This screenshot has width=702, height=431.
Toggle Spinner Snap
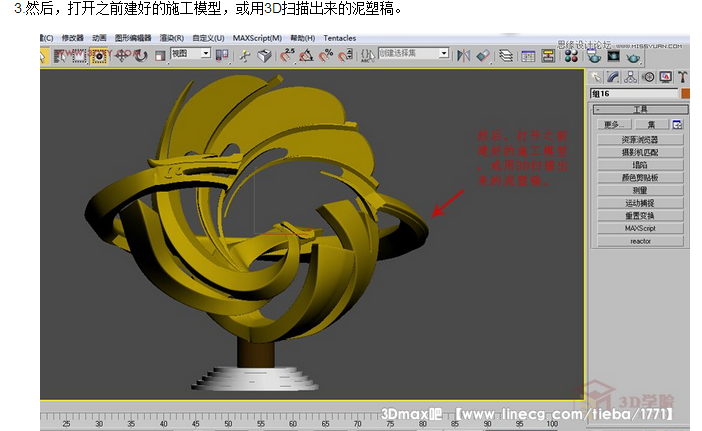tap(346, 56)
